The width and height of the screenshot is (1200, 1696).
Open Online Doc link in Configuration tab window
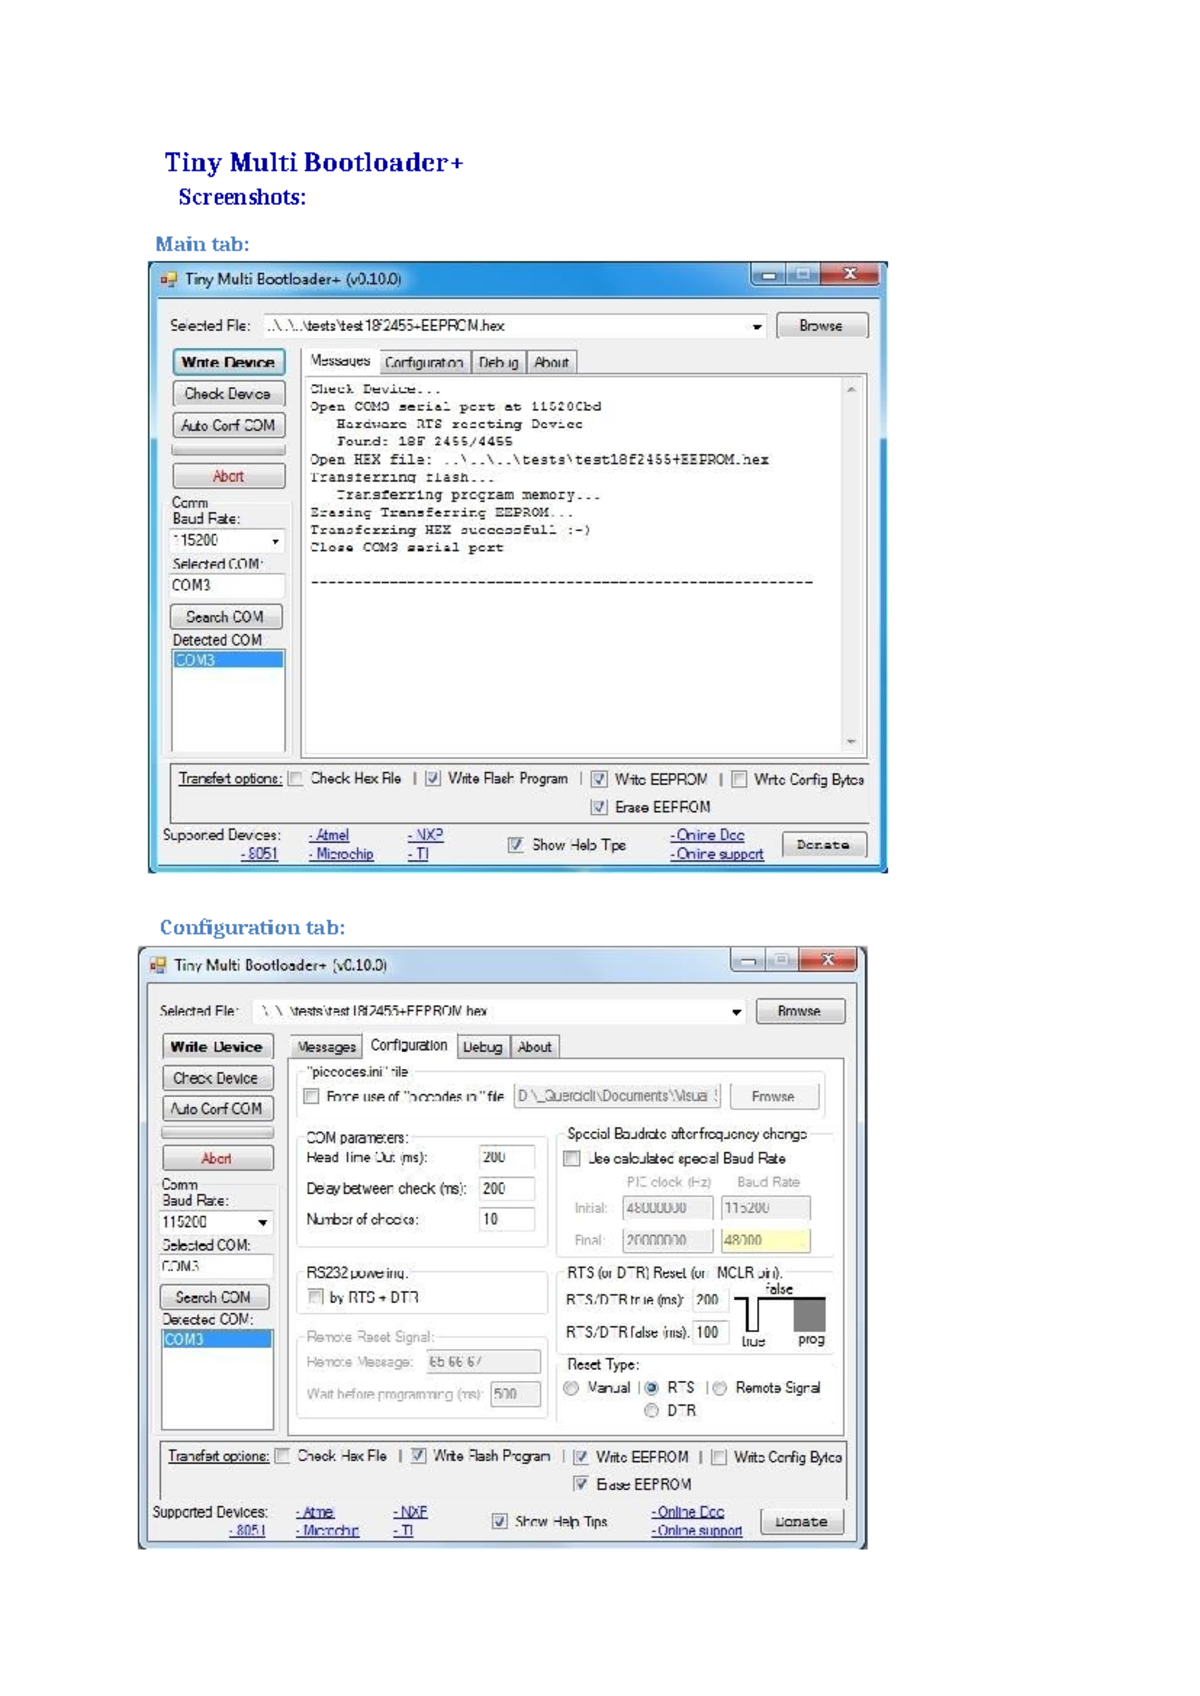pos(688,1512)
